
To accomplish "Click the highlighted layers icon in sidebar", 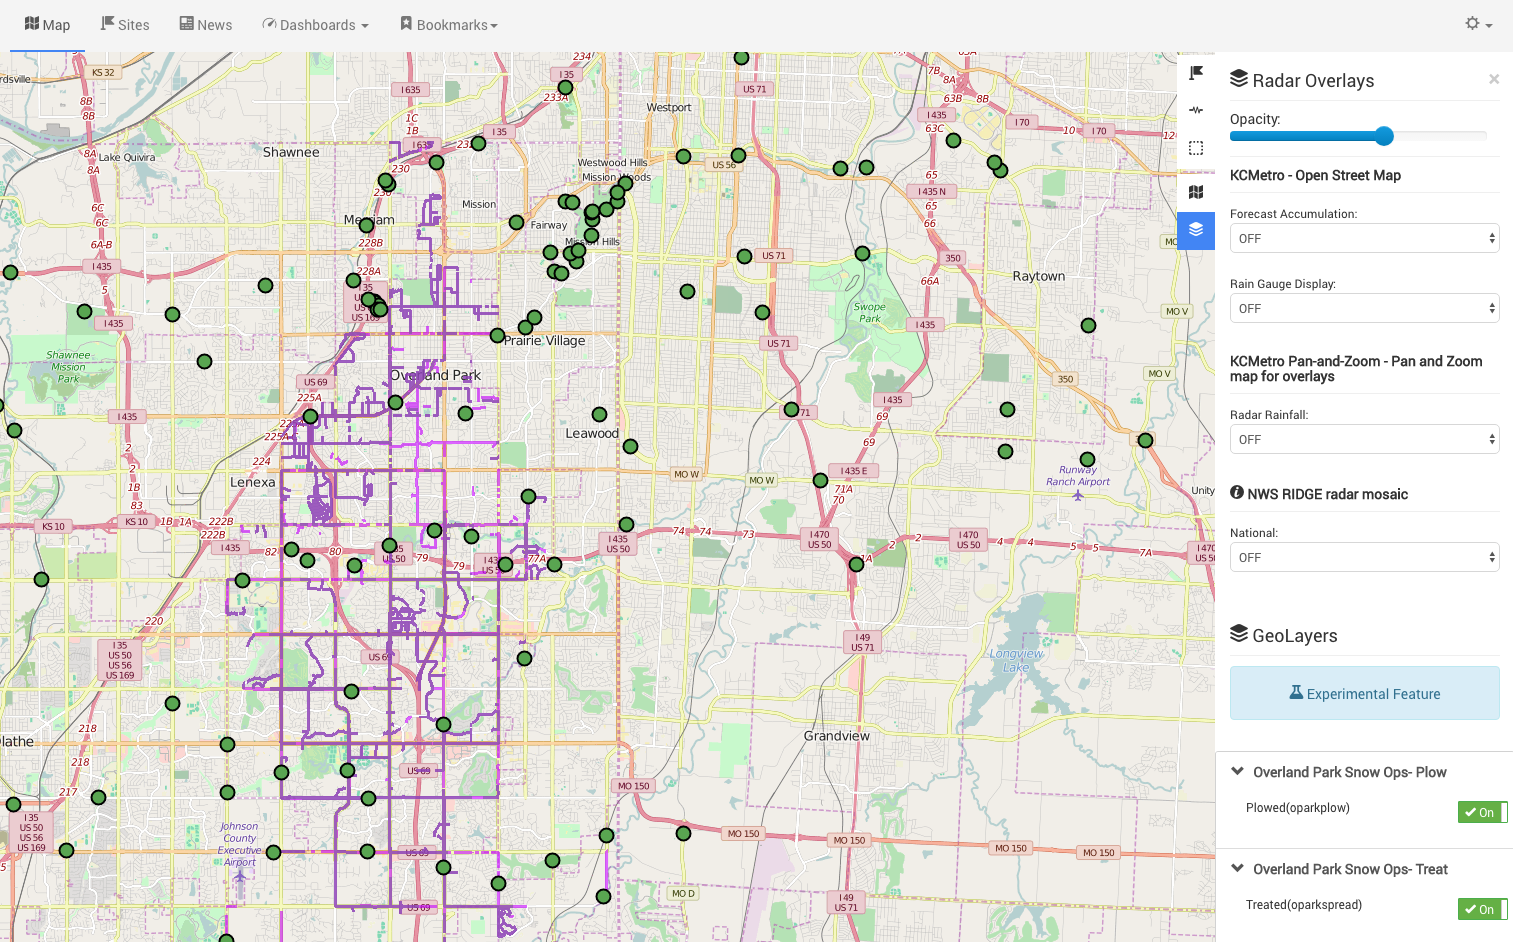I will tap(1196, 230).
